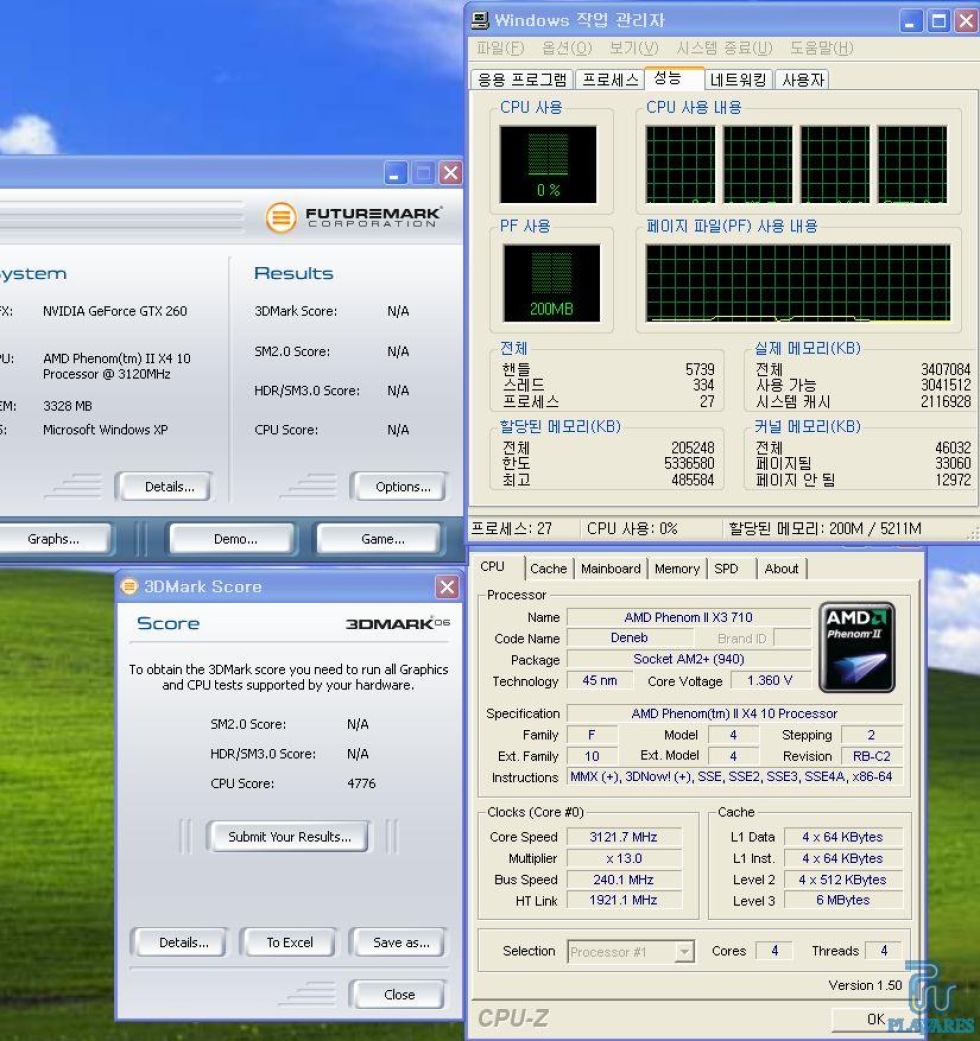Switch to the SPD tab in CPU-Z
The width and height of the screenshot is (980, 1041).
[726, 568]
